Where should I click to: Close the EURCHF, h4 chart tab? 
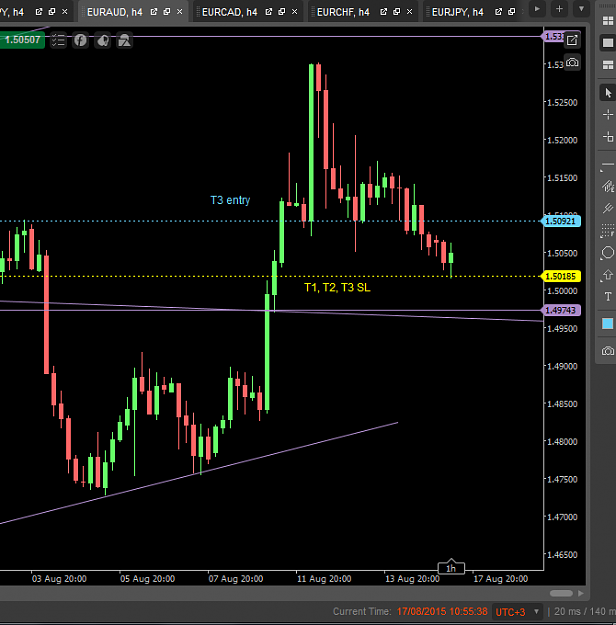point(409,12)
